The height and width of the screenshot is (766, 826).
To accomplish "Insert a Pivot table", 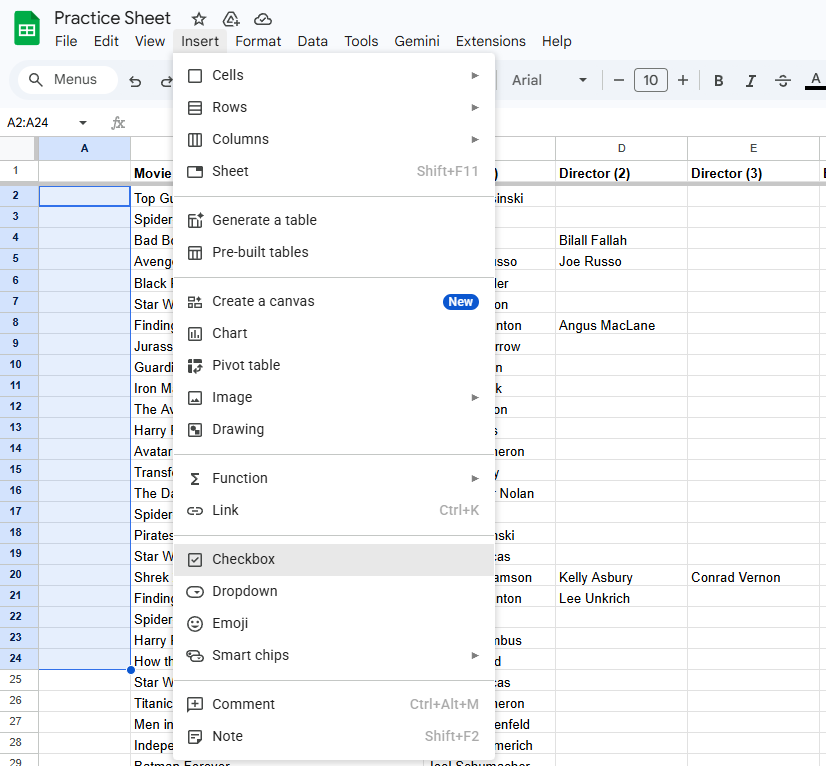I will point(333,365).
